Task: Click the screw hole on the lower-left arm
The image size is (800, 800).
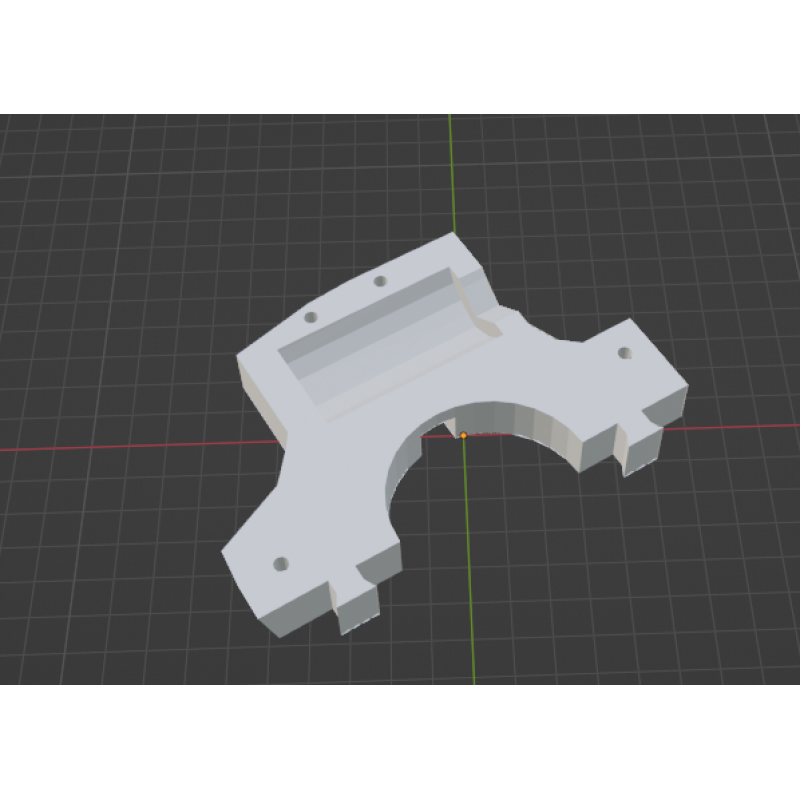Action: (x=280, y=564)
